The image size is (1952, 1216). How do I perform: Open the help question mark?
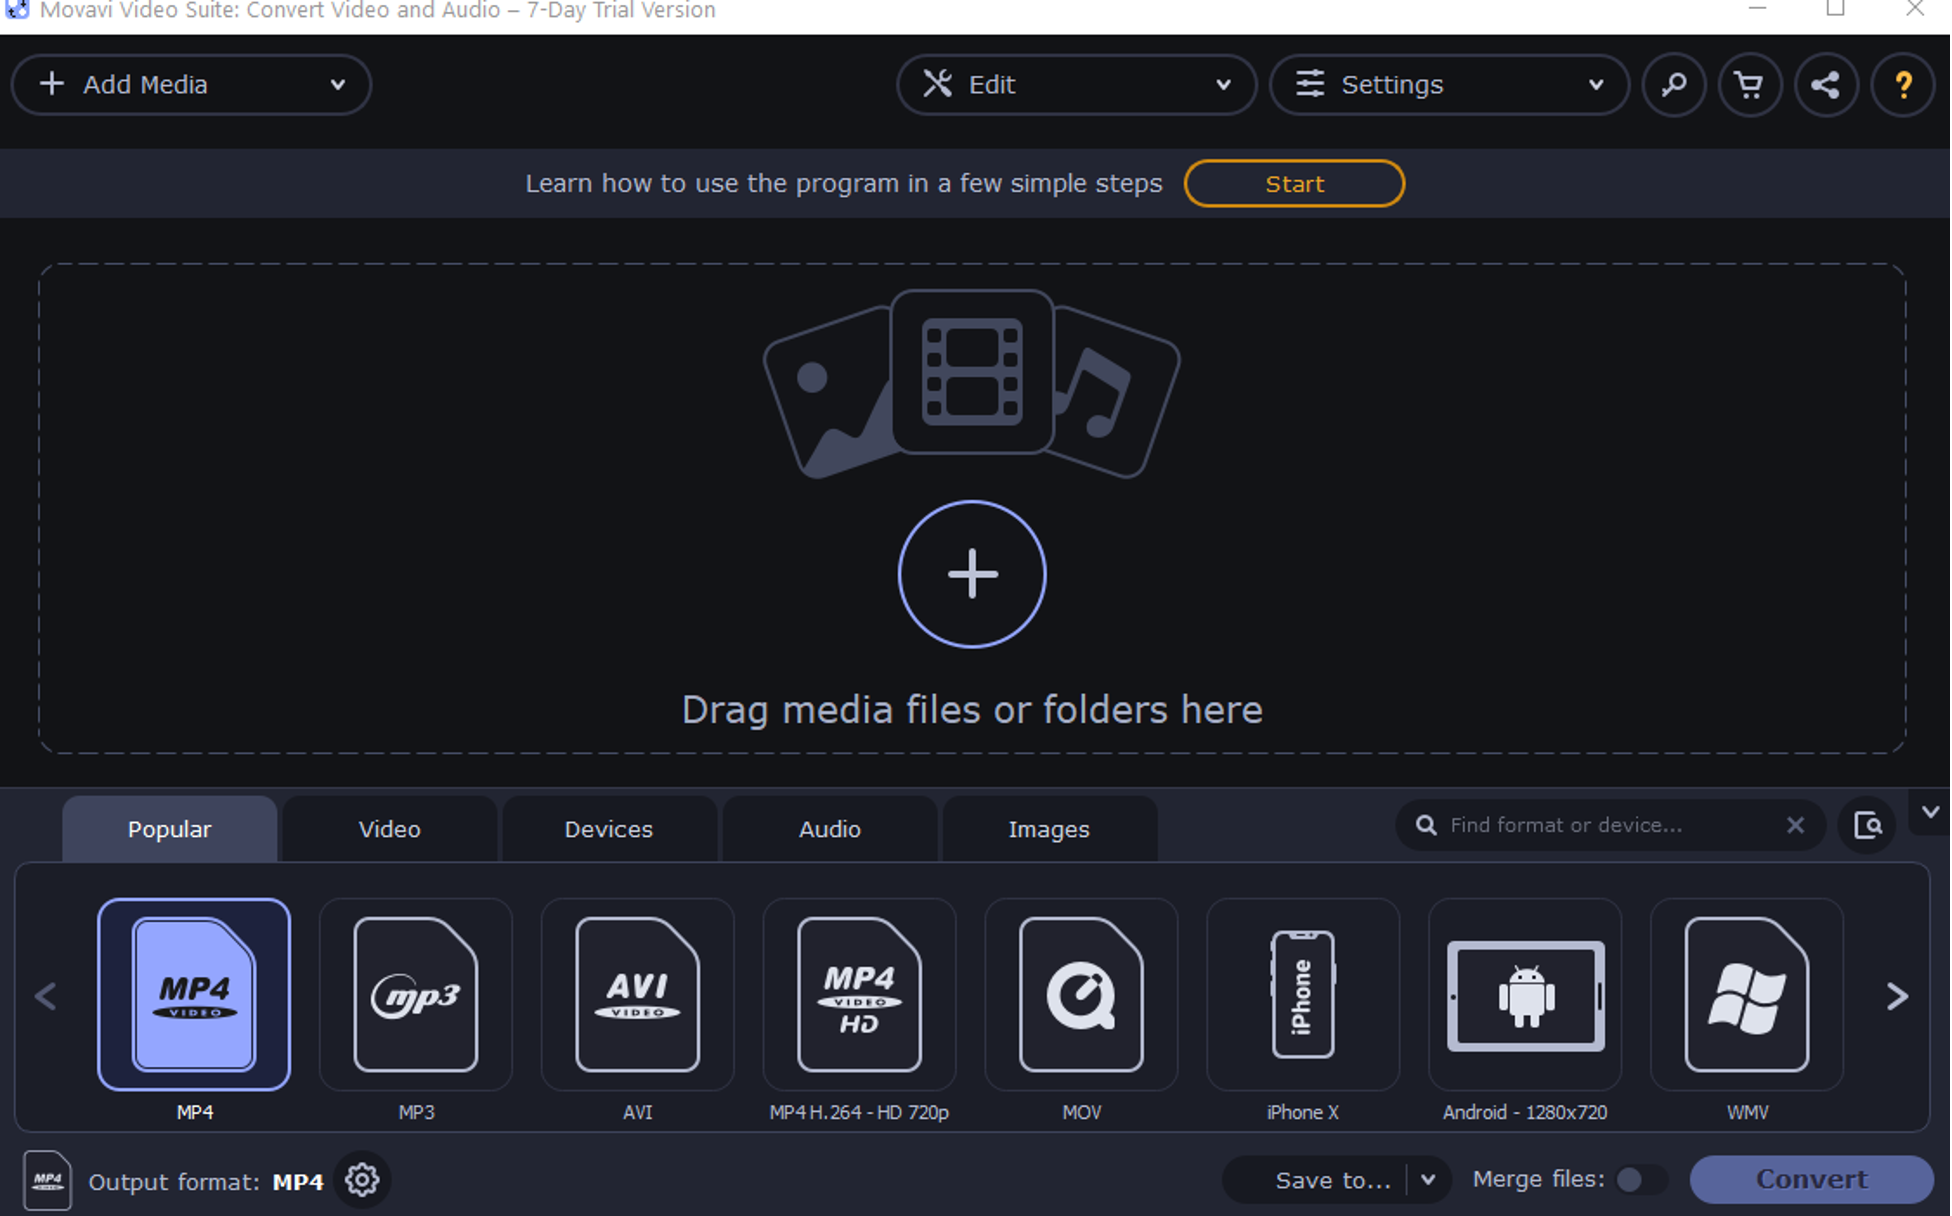point(1903,85)
